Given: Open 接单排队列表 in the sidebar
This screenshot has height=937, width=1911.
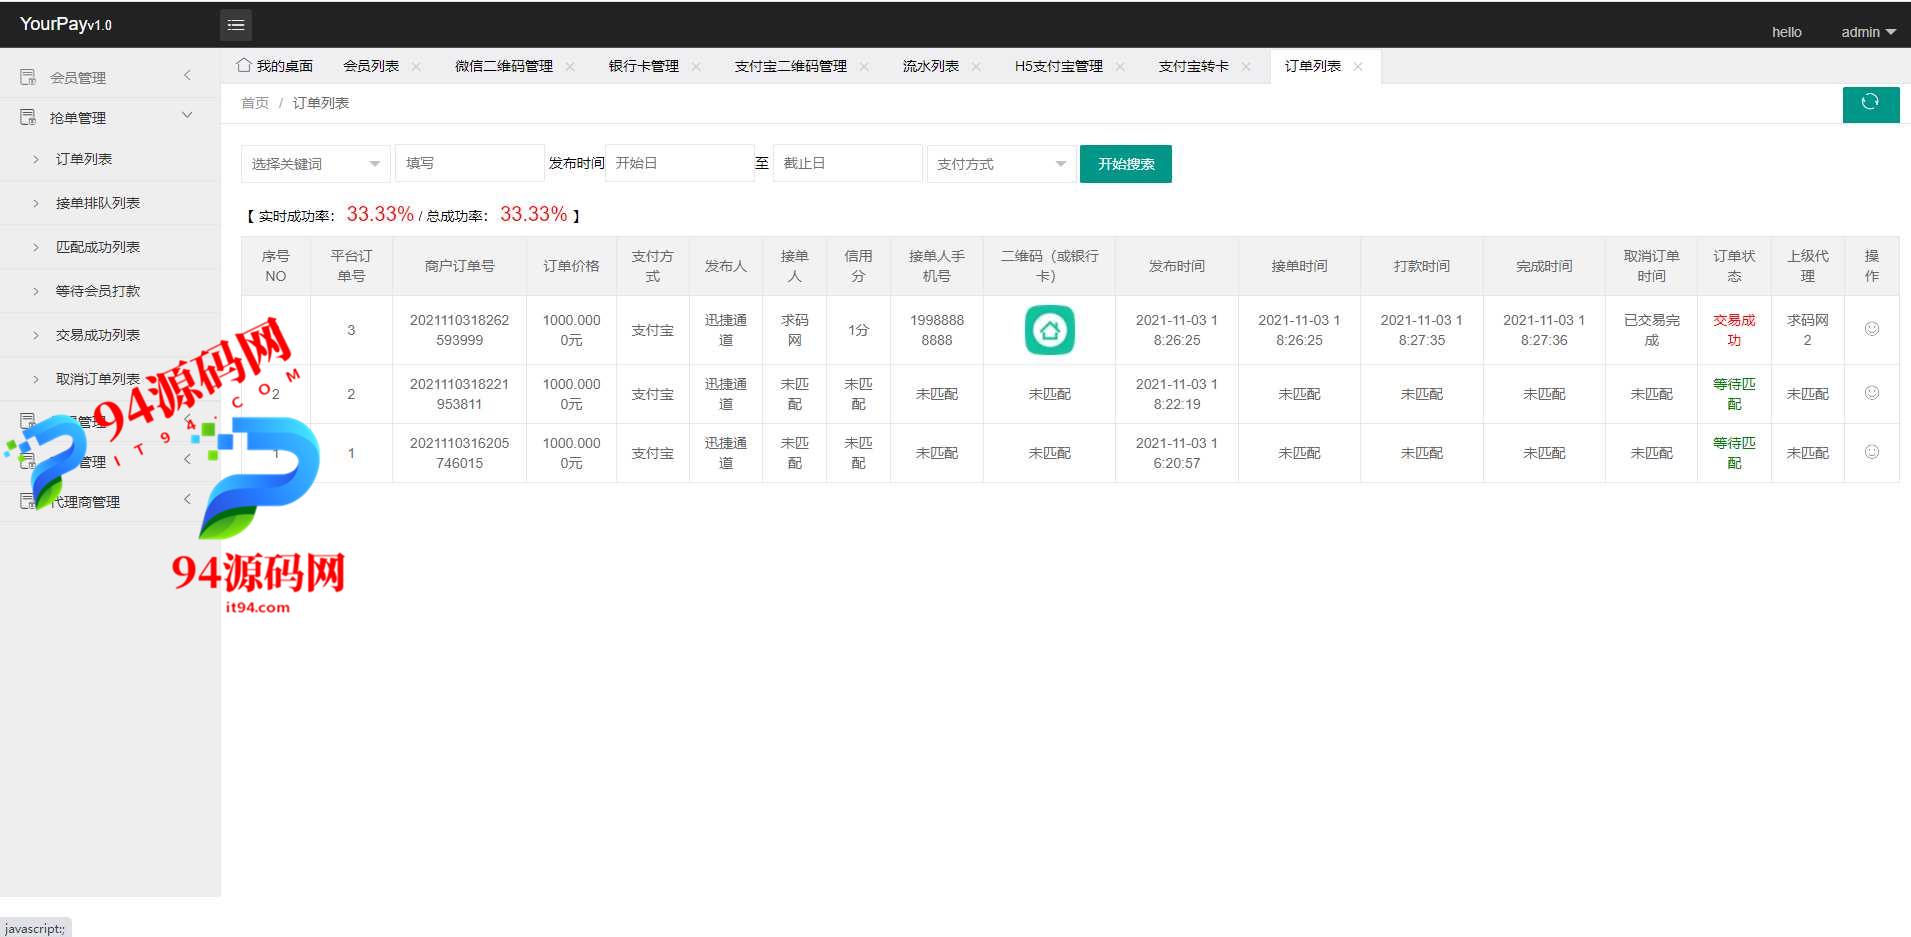Looking at the screenshot, I should (x=98, y=203).
